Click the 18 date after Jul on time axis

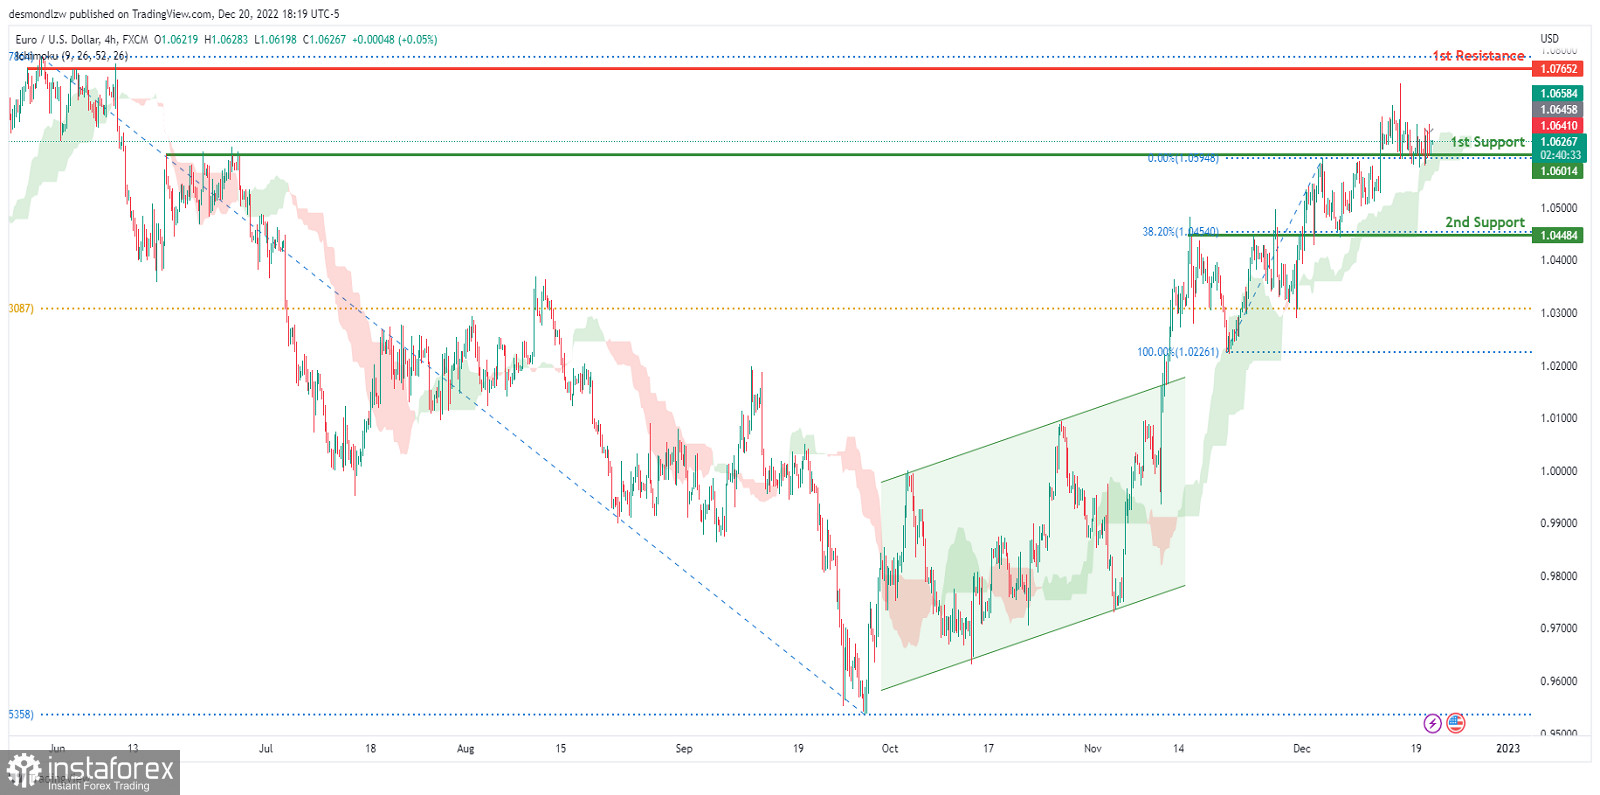tap(370, 748)
